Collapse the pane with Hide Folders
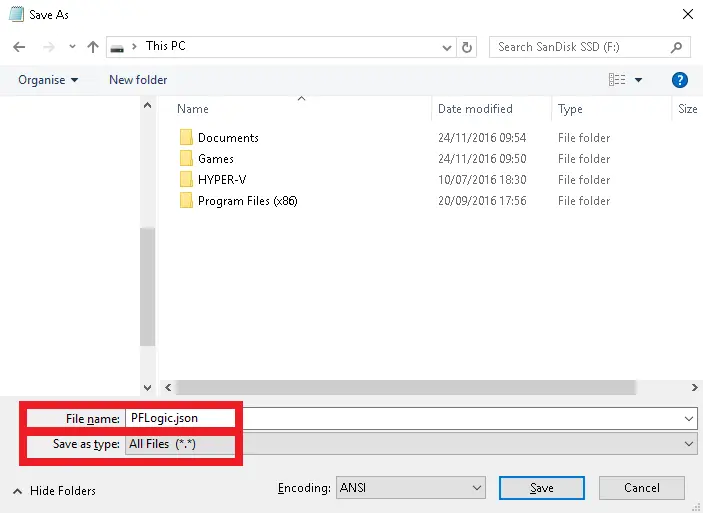 coord(54,491)
